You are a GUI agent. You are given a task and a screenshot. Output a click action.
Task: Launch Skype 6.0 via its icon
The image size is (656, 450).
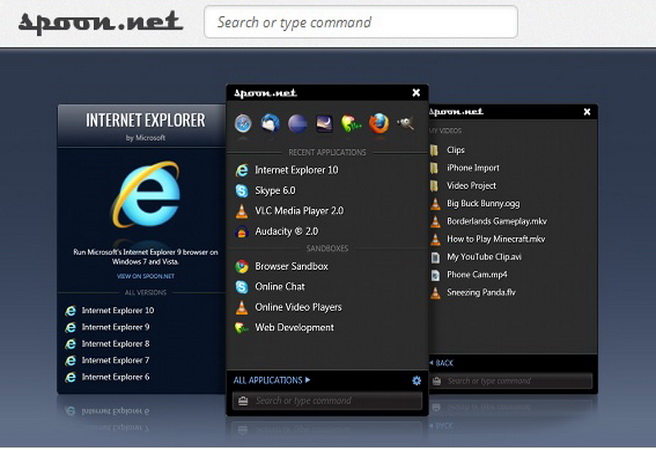[x=242, y=191]
